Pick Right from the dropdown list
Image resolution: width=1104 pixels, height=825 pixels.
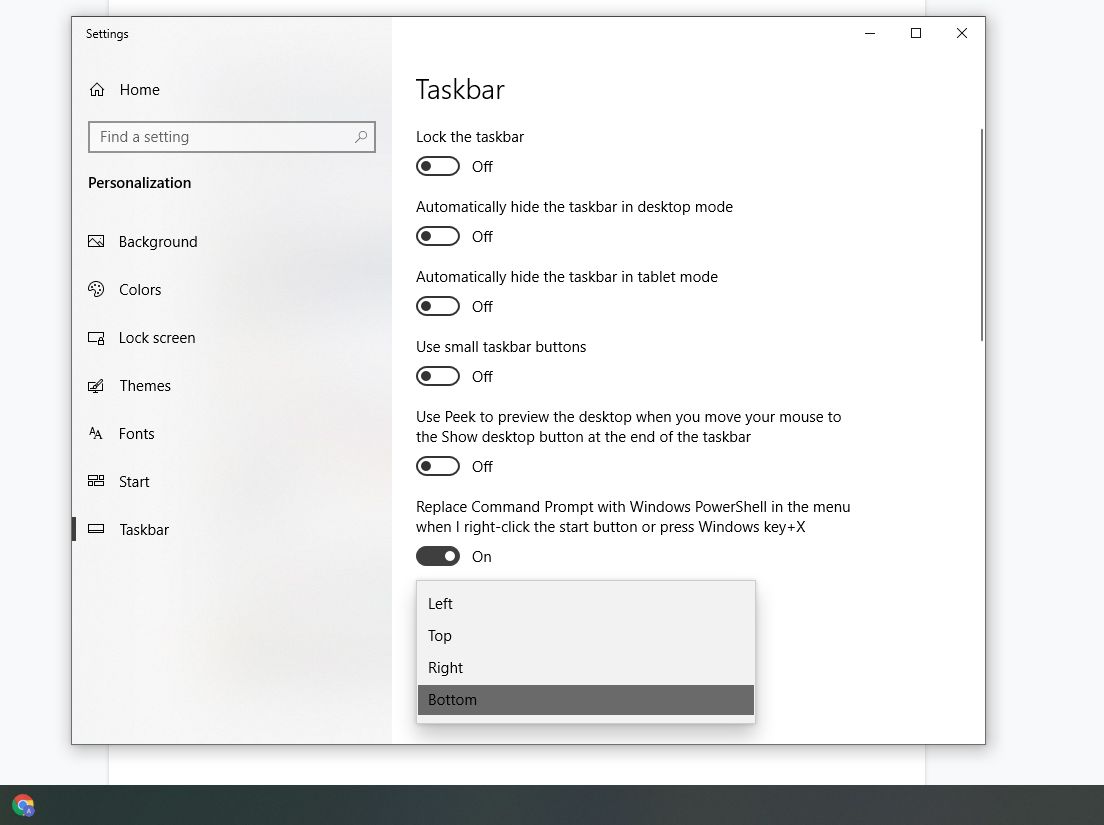(445, 667)
